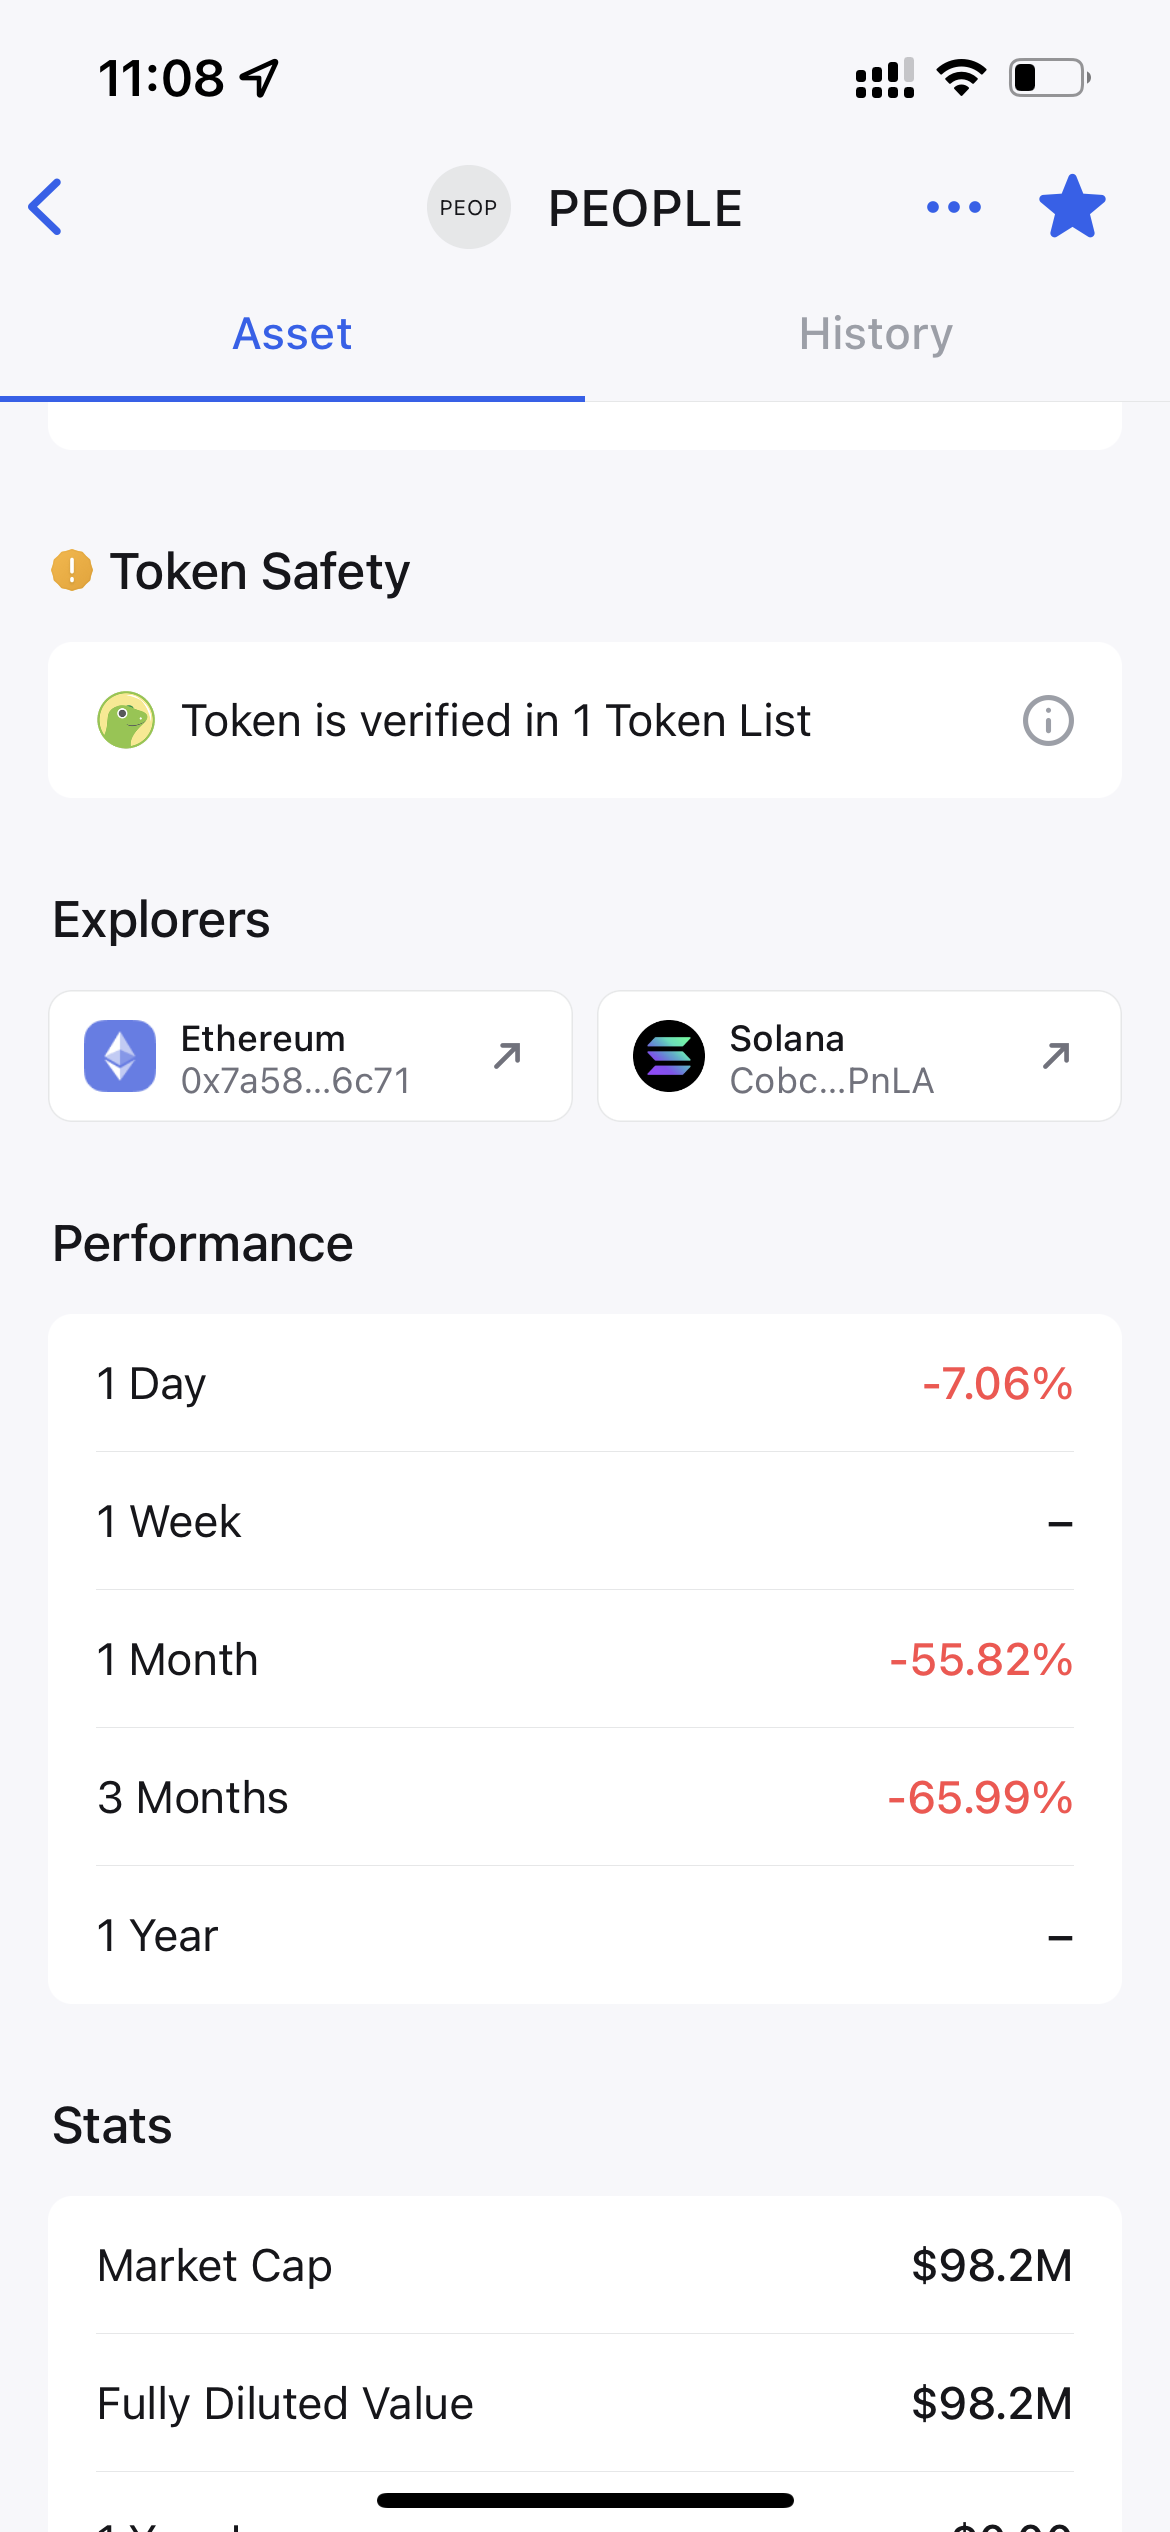The width and height of the screenshot is (1170, 2532).
Task: Click the Ethereum external link arrow
Action: [x=508, y=1055]
